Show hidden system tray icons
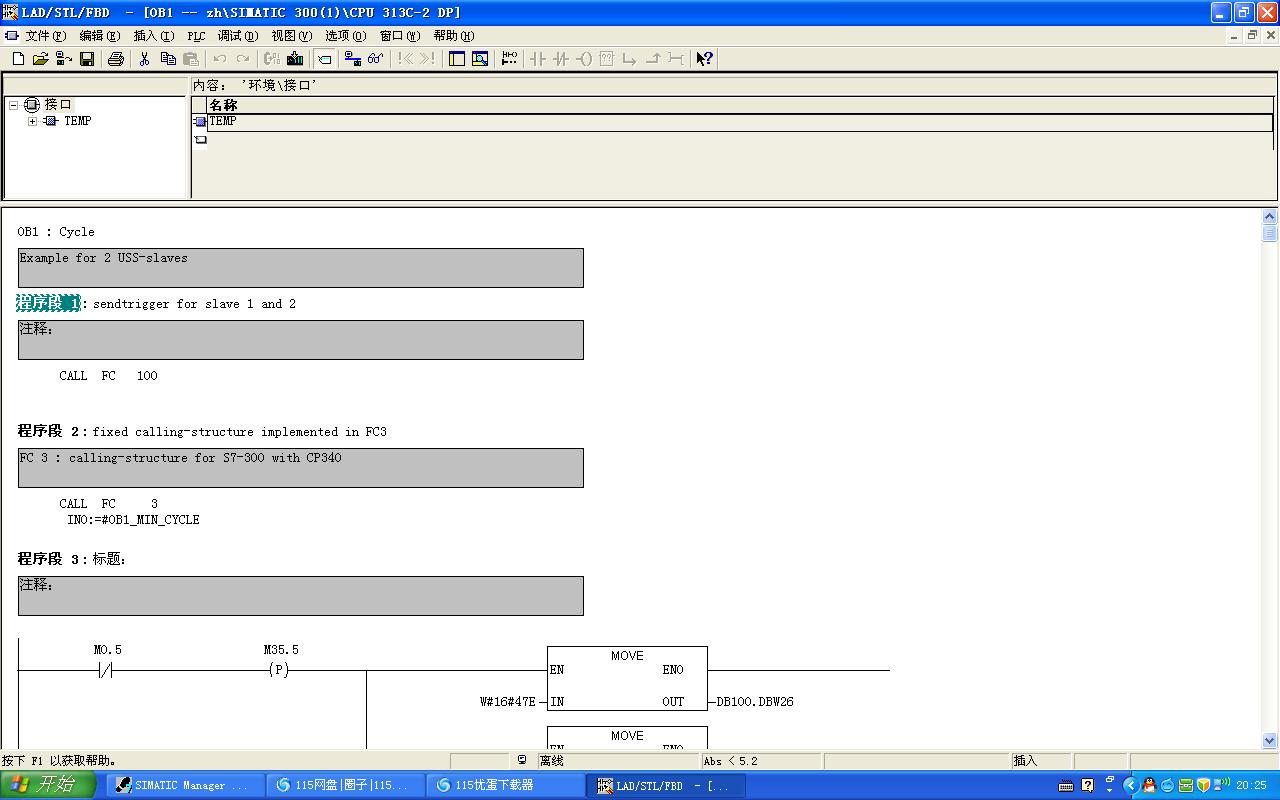The width and height of the screenshot is (1280, 800). [x=1131, y=785]
